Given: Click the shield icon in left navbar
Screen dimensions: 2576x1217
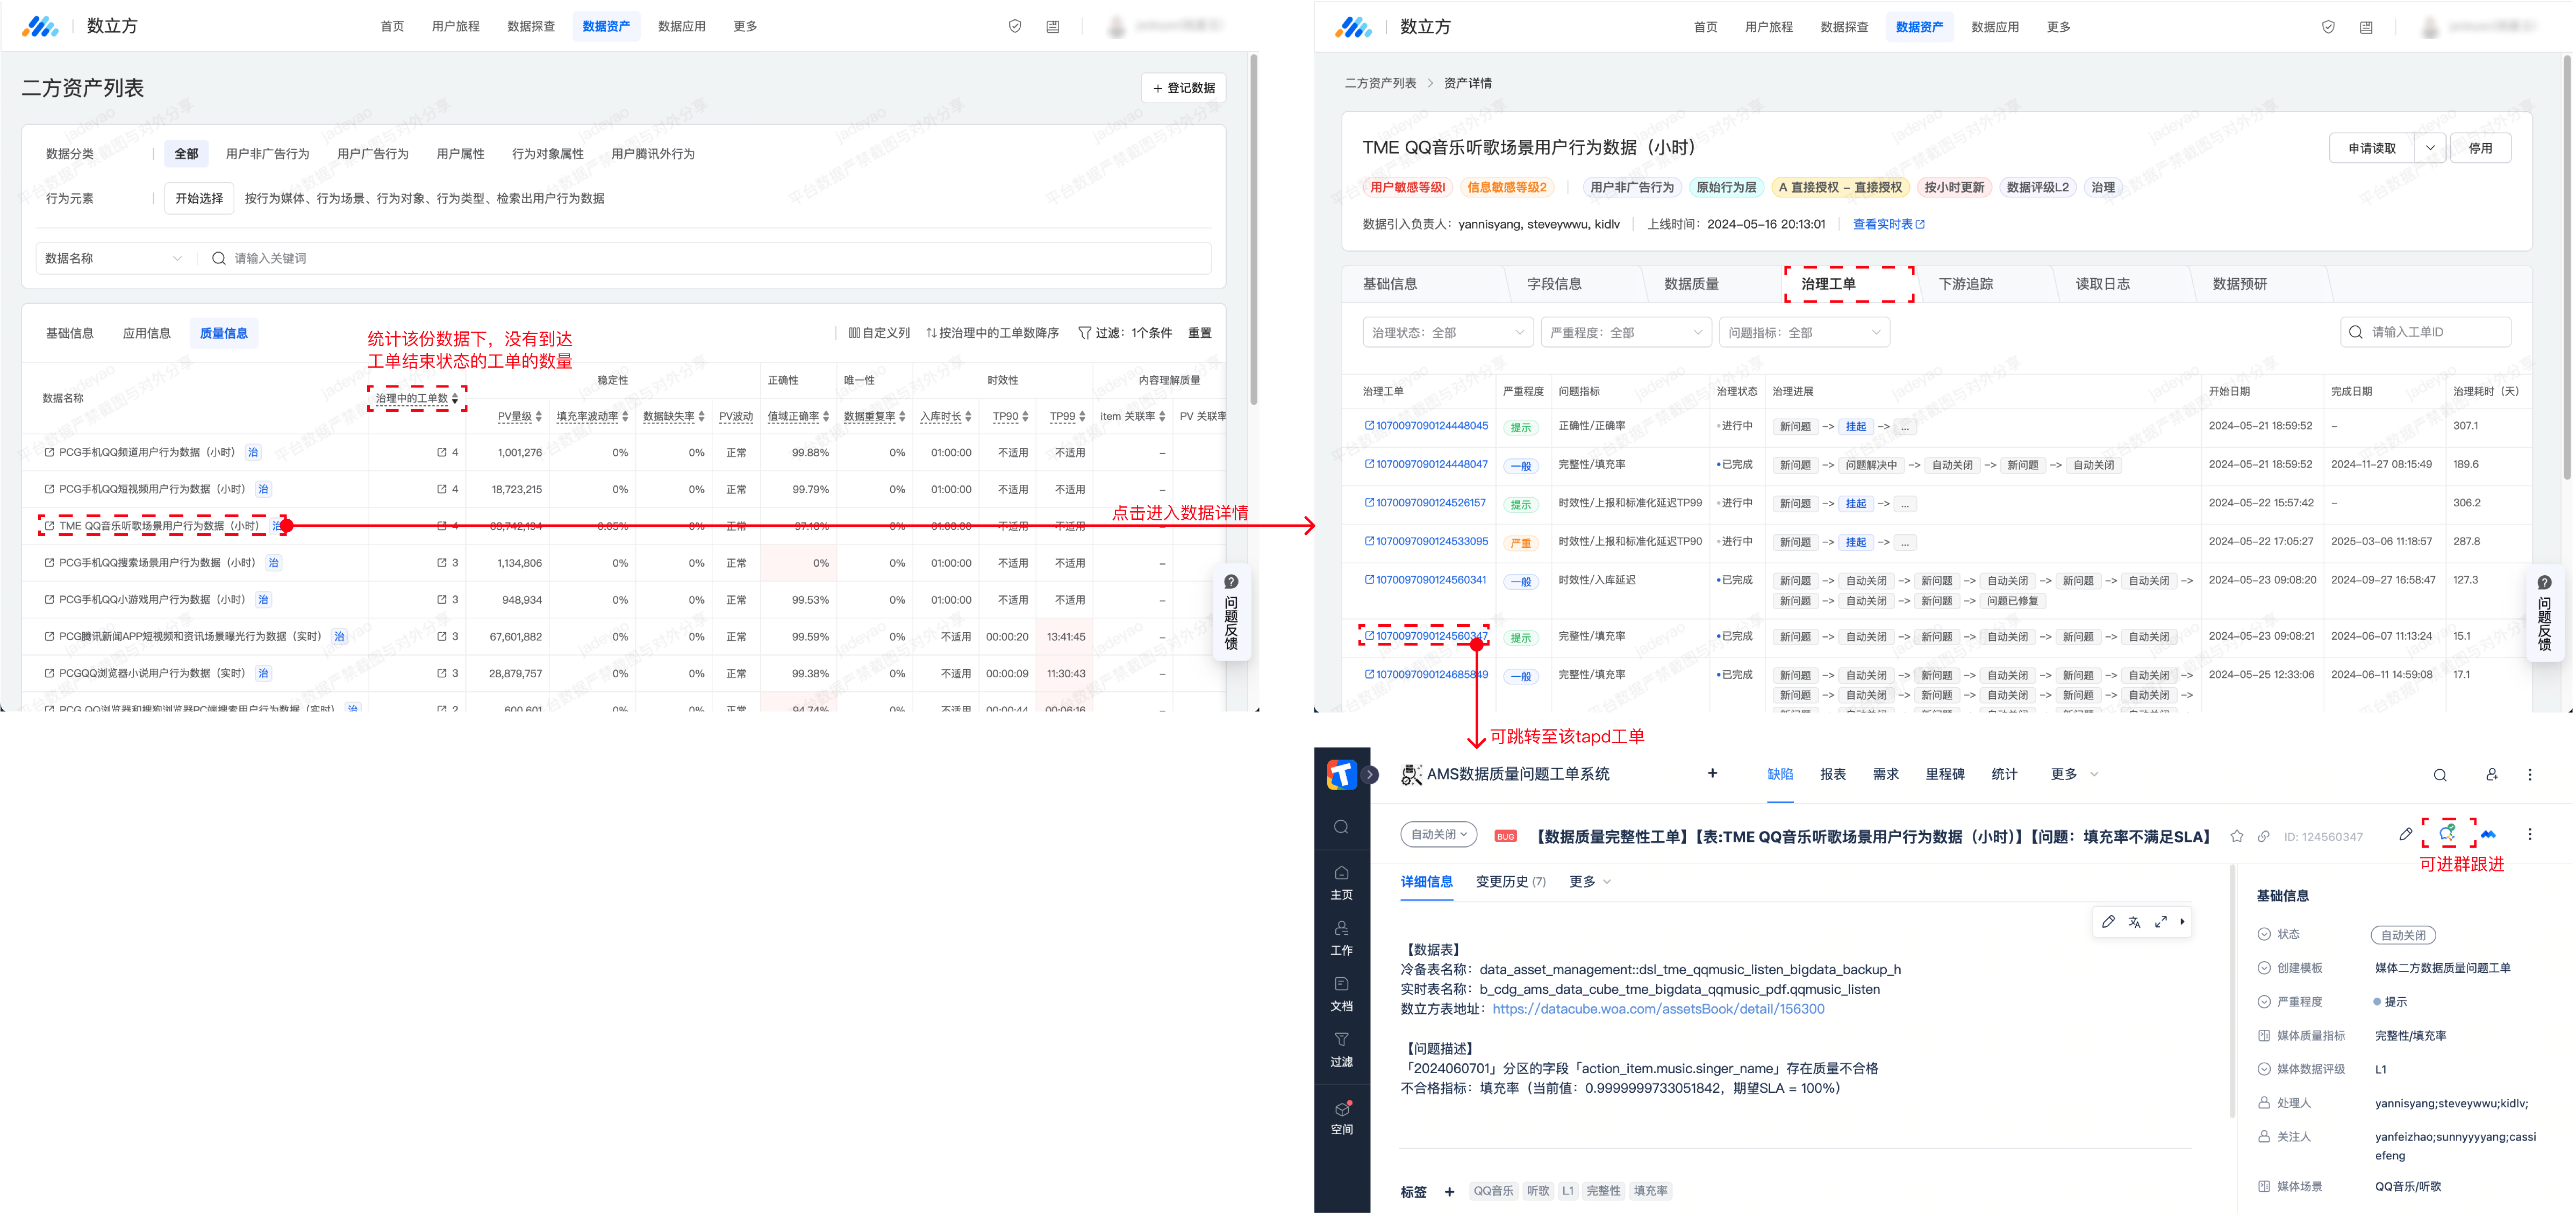Looking at the screenshot, I should click(x=1014, y=27).
